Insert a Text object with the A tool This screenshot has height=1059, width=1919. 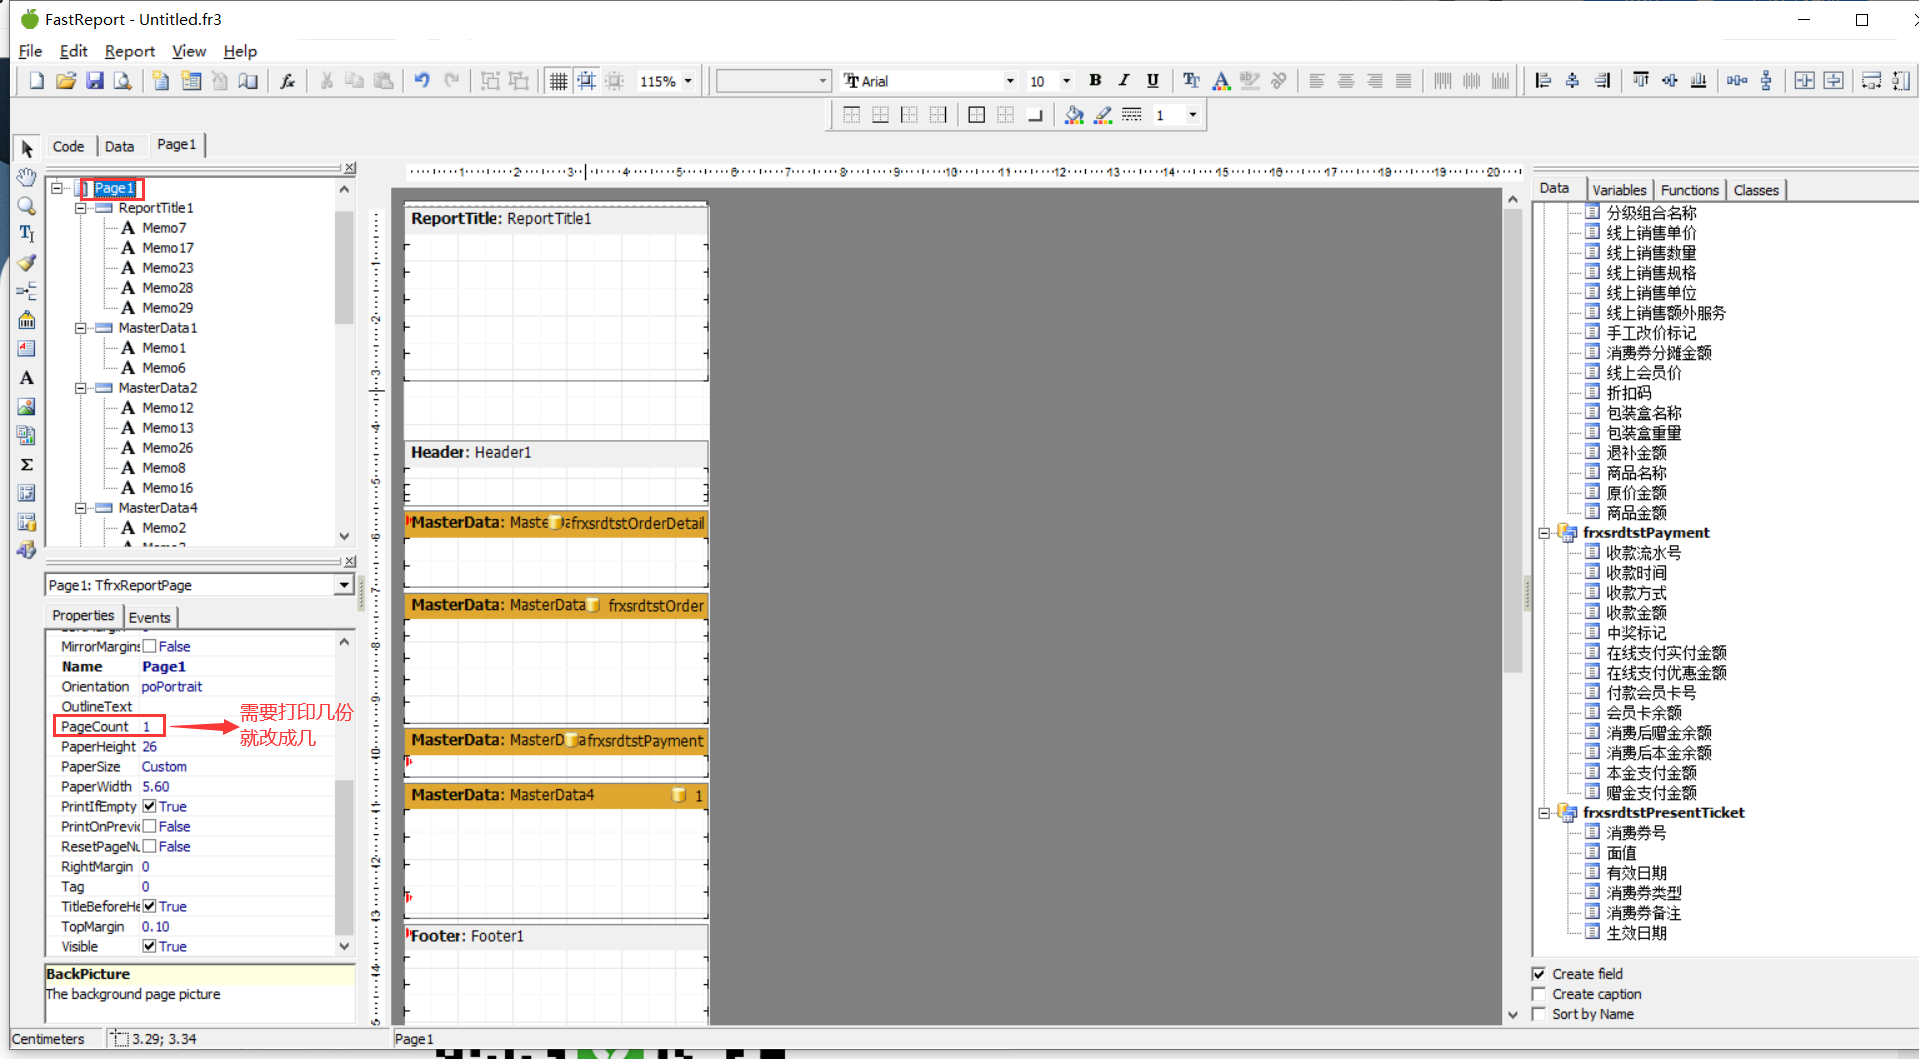27,378
